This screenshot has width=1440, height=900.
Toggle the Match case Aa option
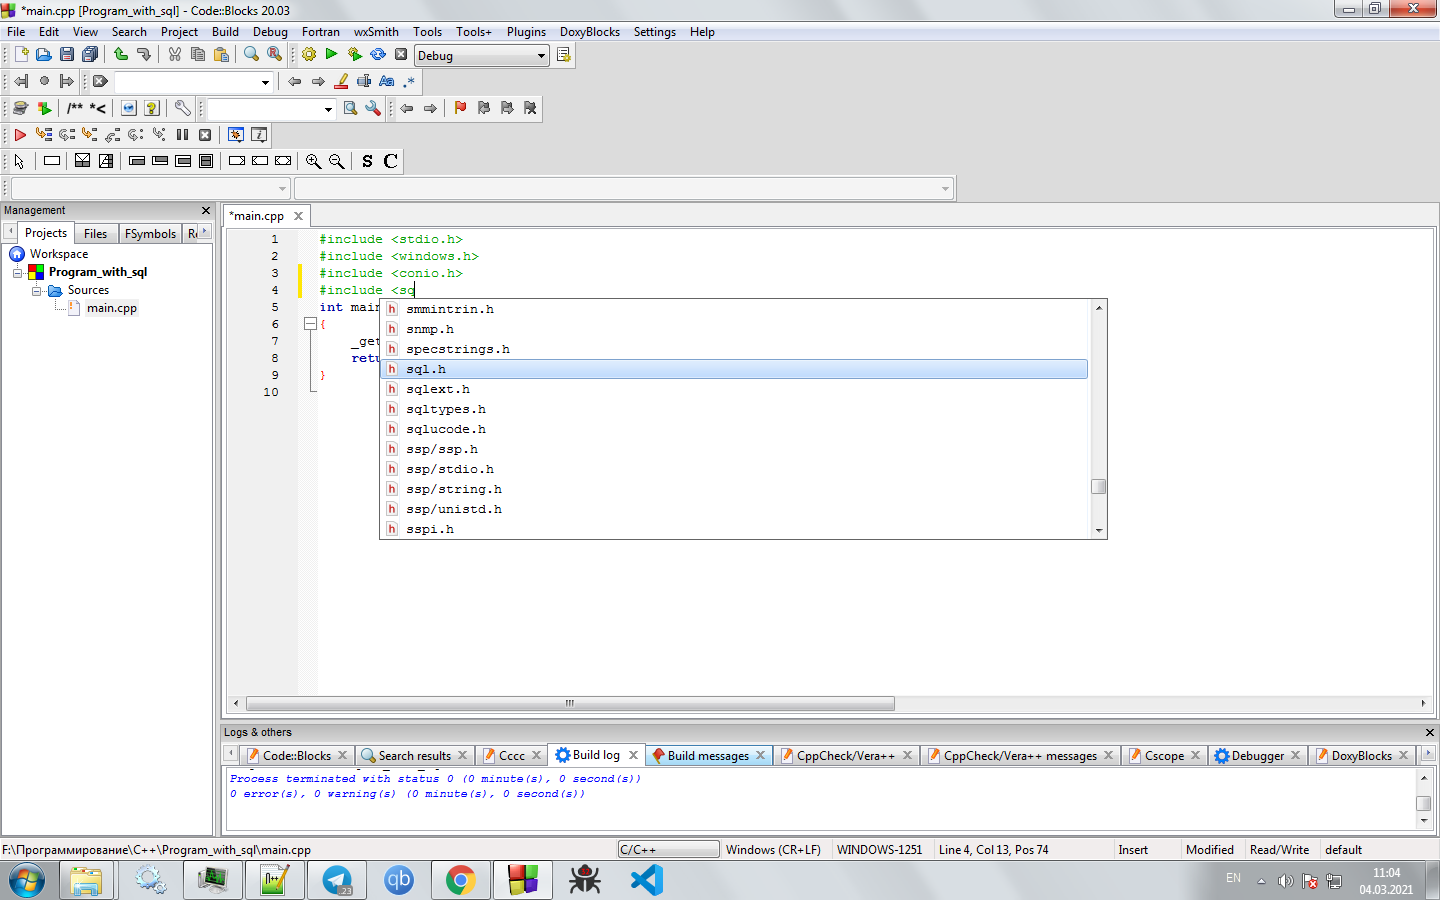[387, 81]
